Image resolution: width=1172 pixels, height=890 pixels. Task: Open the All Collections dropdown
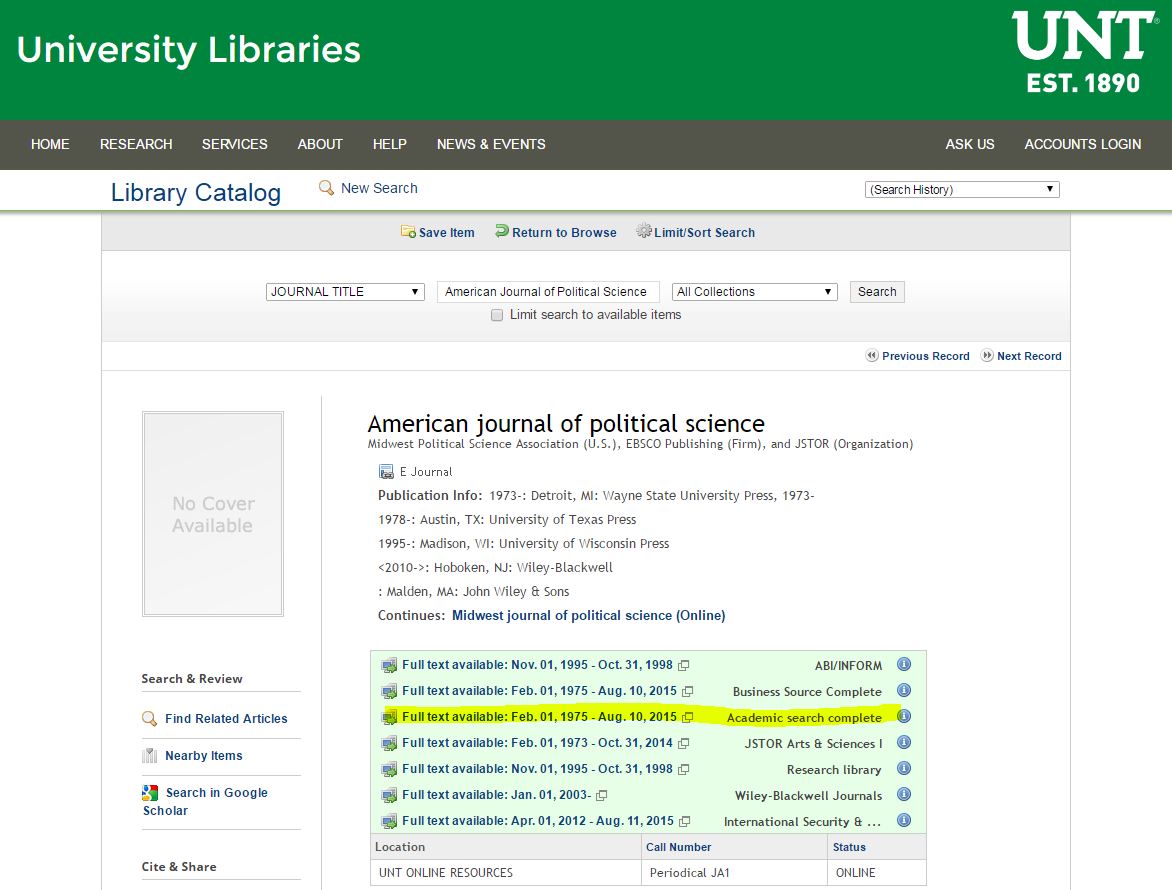(755, 291)
